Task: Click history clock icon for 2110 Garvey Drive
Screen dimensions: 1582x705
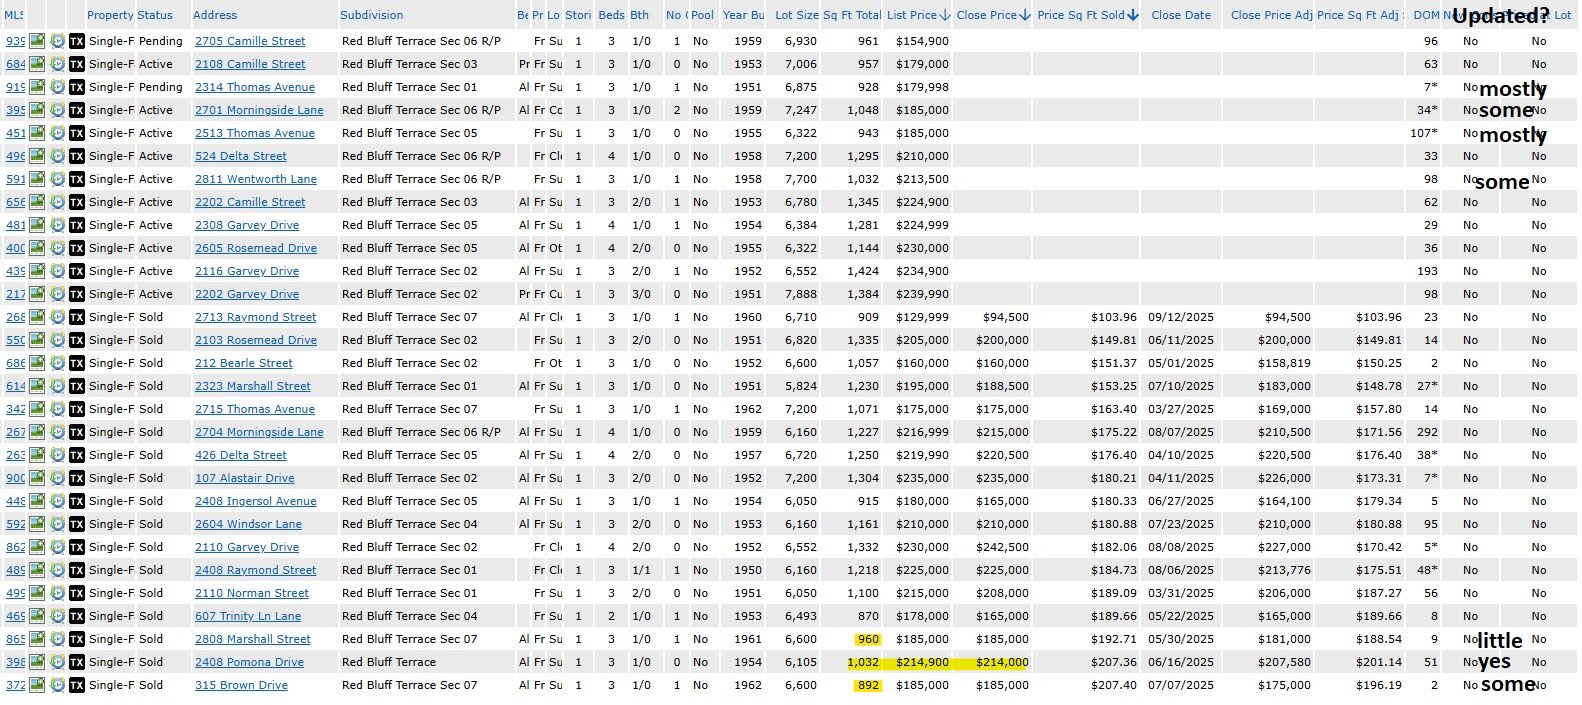Action: pyautogui.click(x=57, y=547)
